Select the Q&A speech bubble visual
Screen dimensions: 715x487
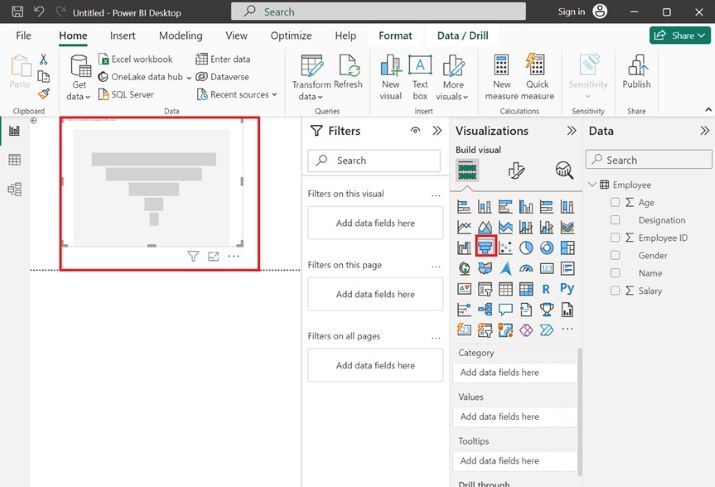click(x=505, y=309)
